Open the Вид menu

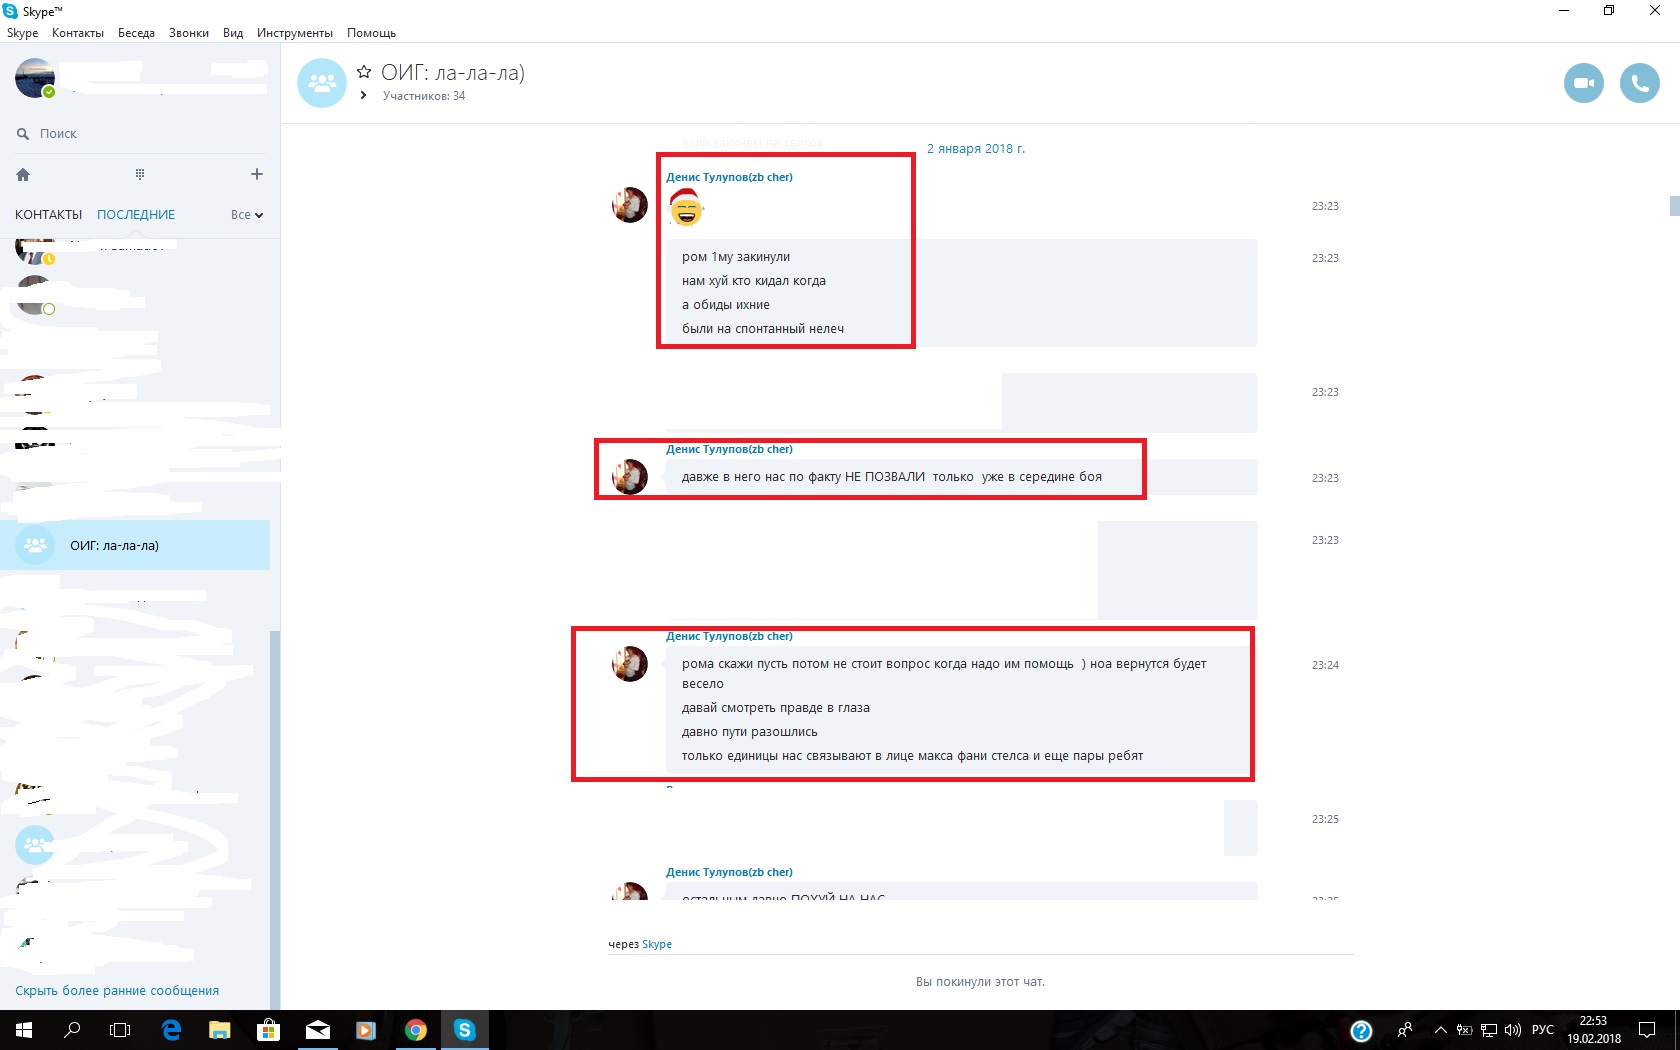click(x=233, y=33)
